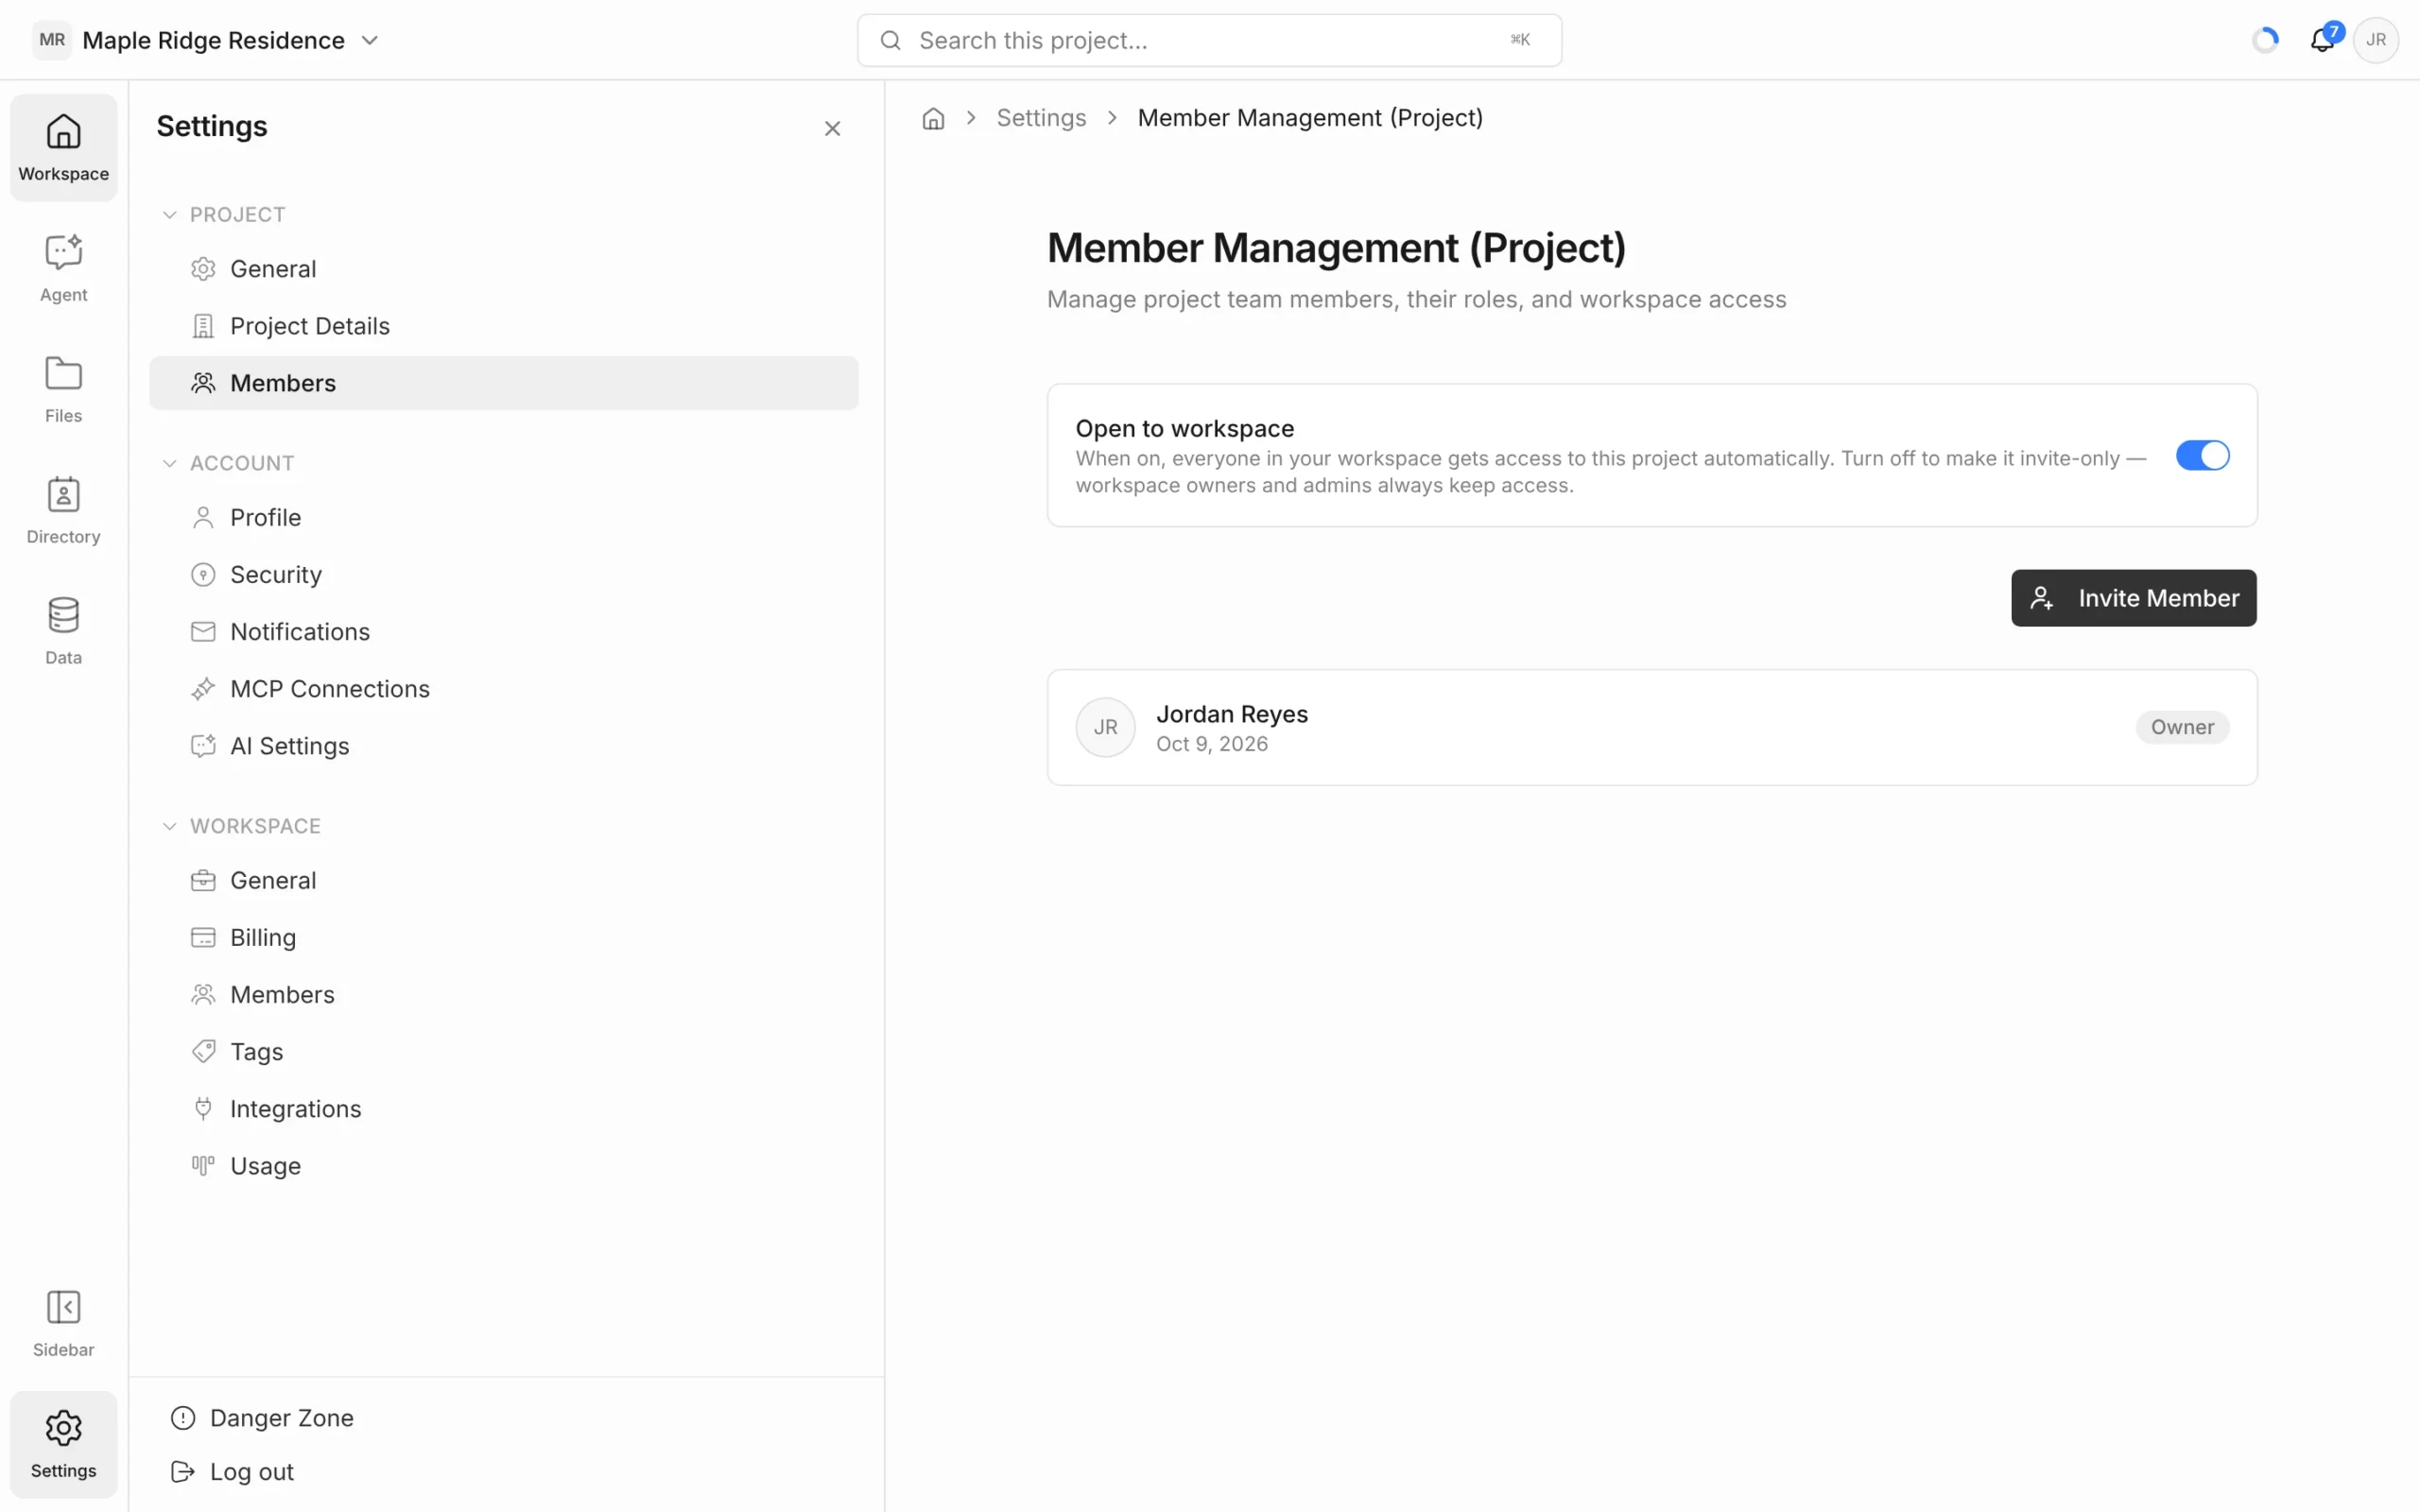Click the MR project badge icon

pos(52,40)
